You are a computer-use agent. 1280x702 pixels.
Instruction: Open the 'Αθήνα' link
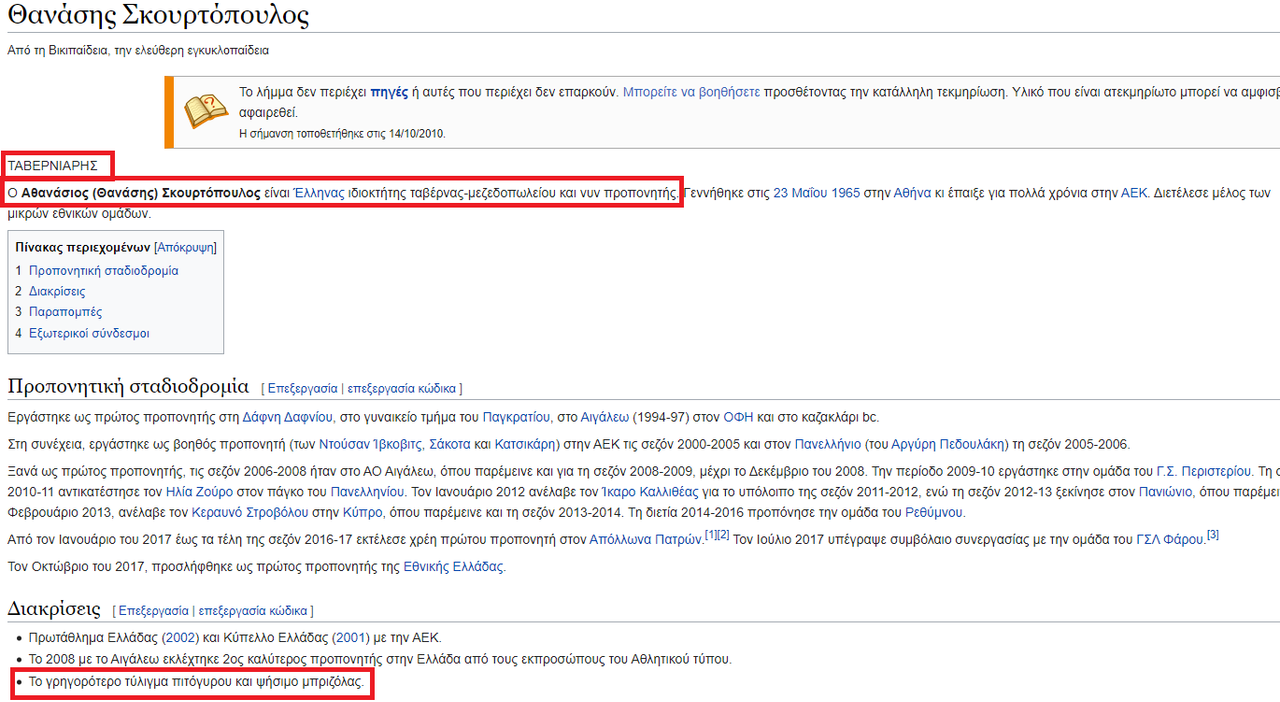pyautogui.click(x=912, y=193)
